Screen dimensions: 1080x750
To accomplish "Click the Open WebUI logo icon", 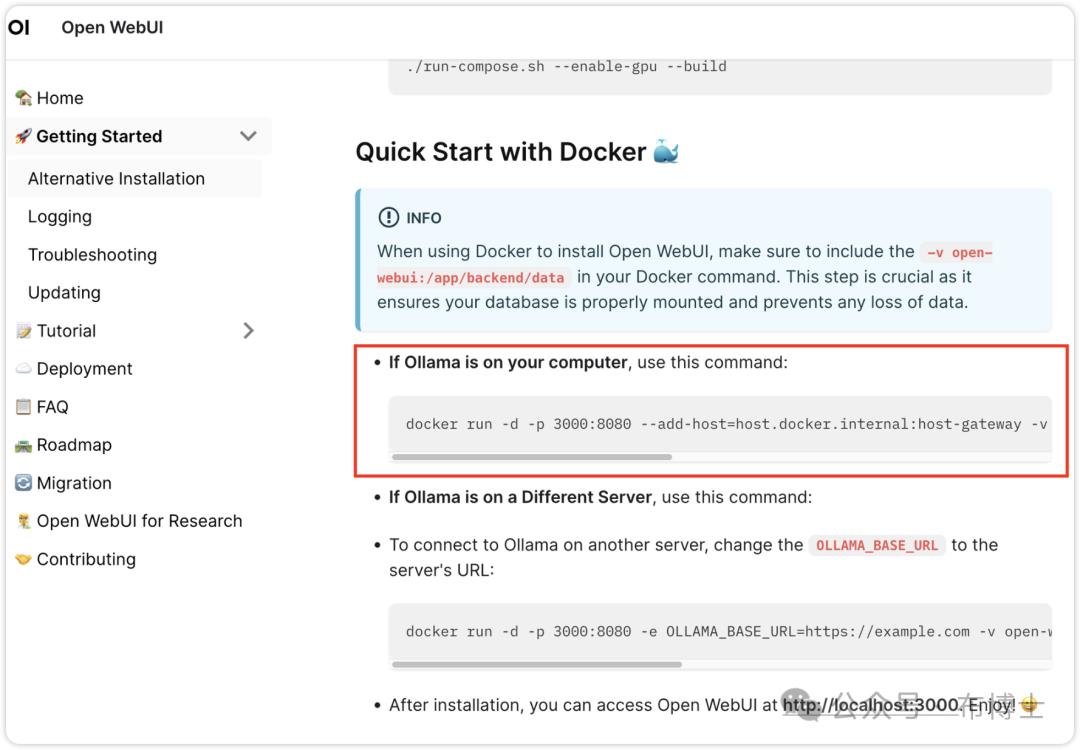I will pos(19,28).
